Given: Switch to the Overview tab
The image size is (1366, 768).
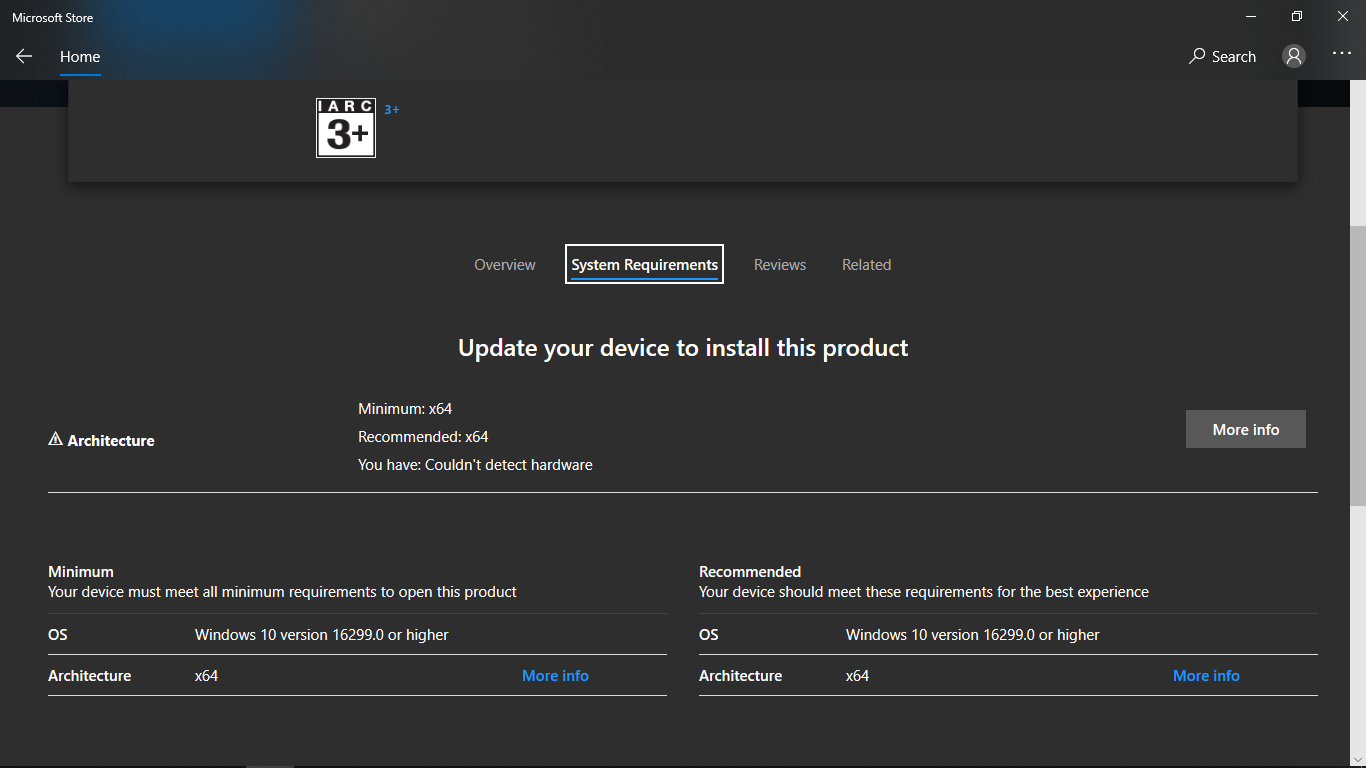Looking at the screenshot, I should pyautogui.click(x=505, y=265).
